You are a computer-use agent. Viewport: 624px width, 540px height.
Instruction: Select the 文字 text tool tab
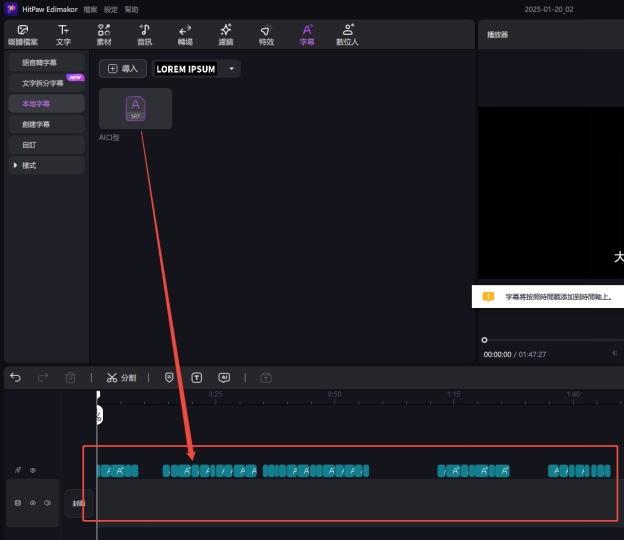coord(64,35)
